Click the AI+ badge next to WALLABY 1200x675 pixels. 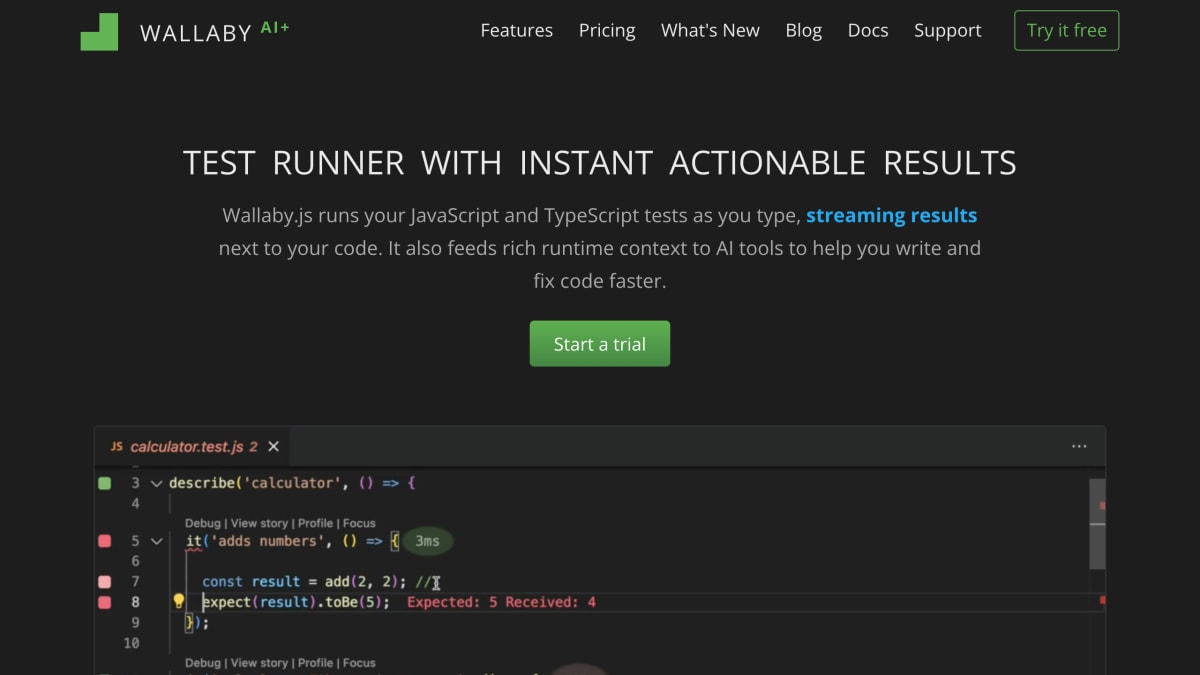pos(275,27)
